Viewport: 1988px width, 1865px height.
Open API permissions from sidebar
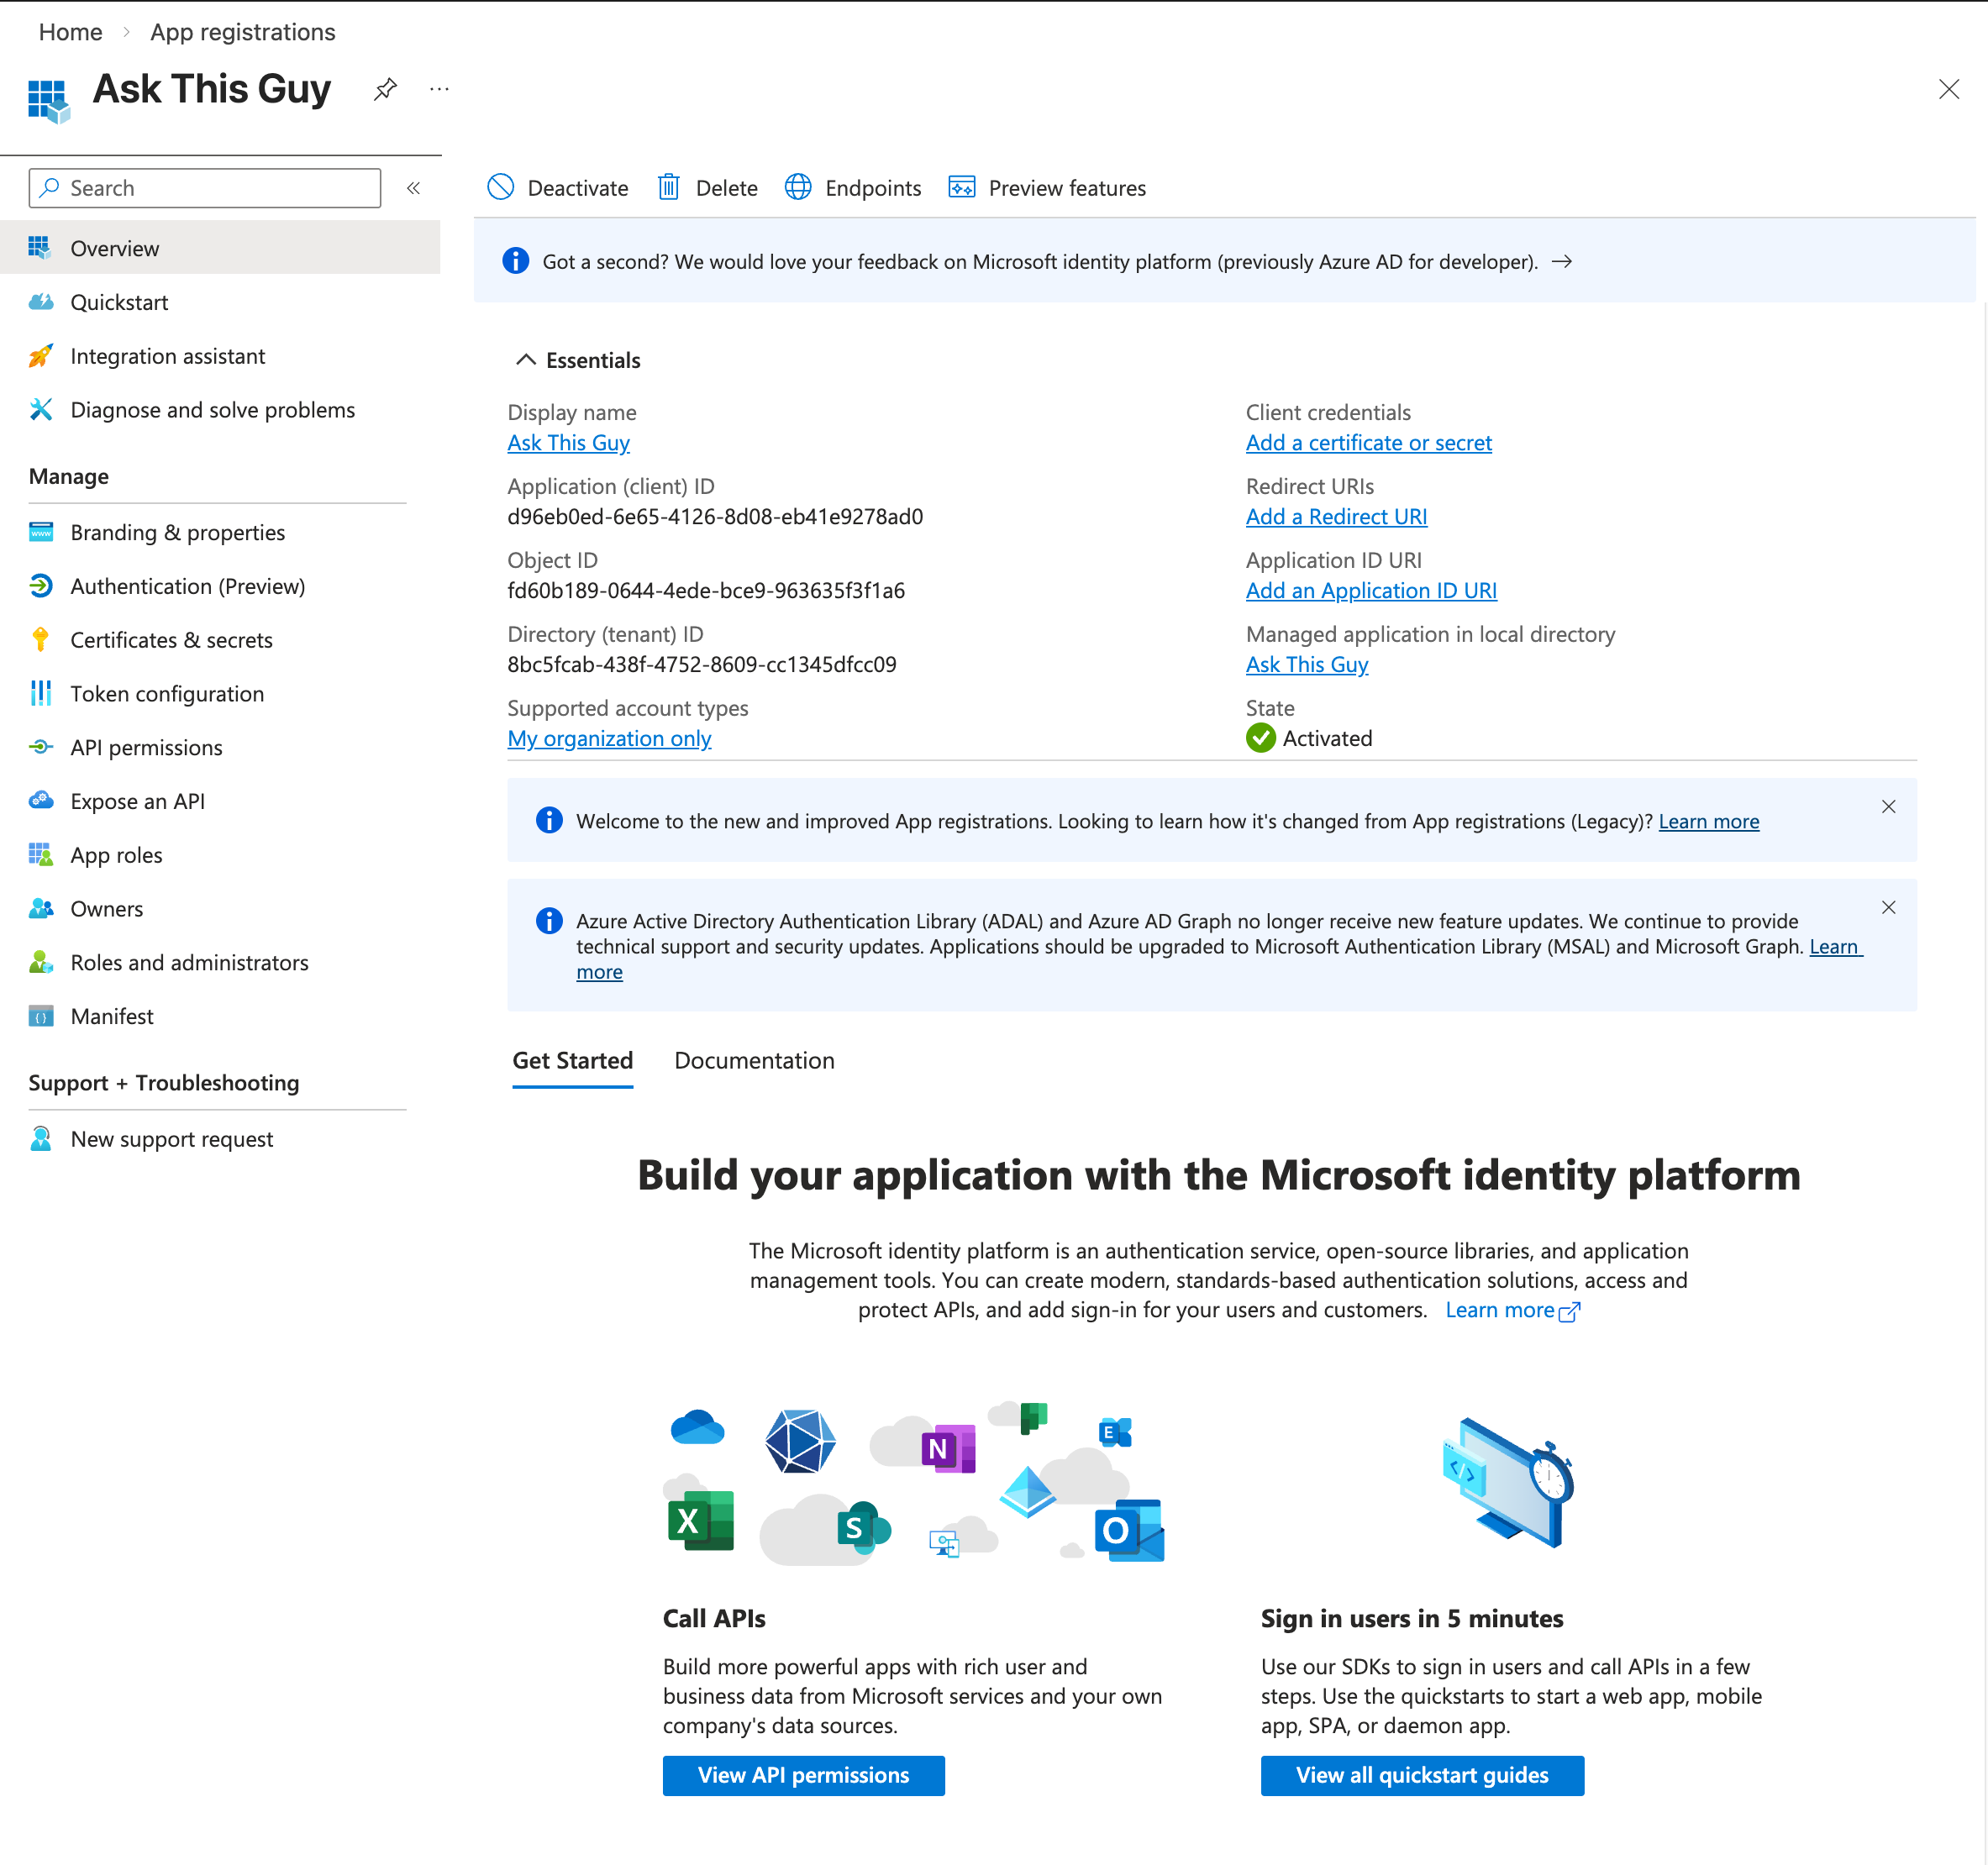click(x=146, y=747)
